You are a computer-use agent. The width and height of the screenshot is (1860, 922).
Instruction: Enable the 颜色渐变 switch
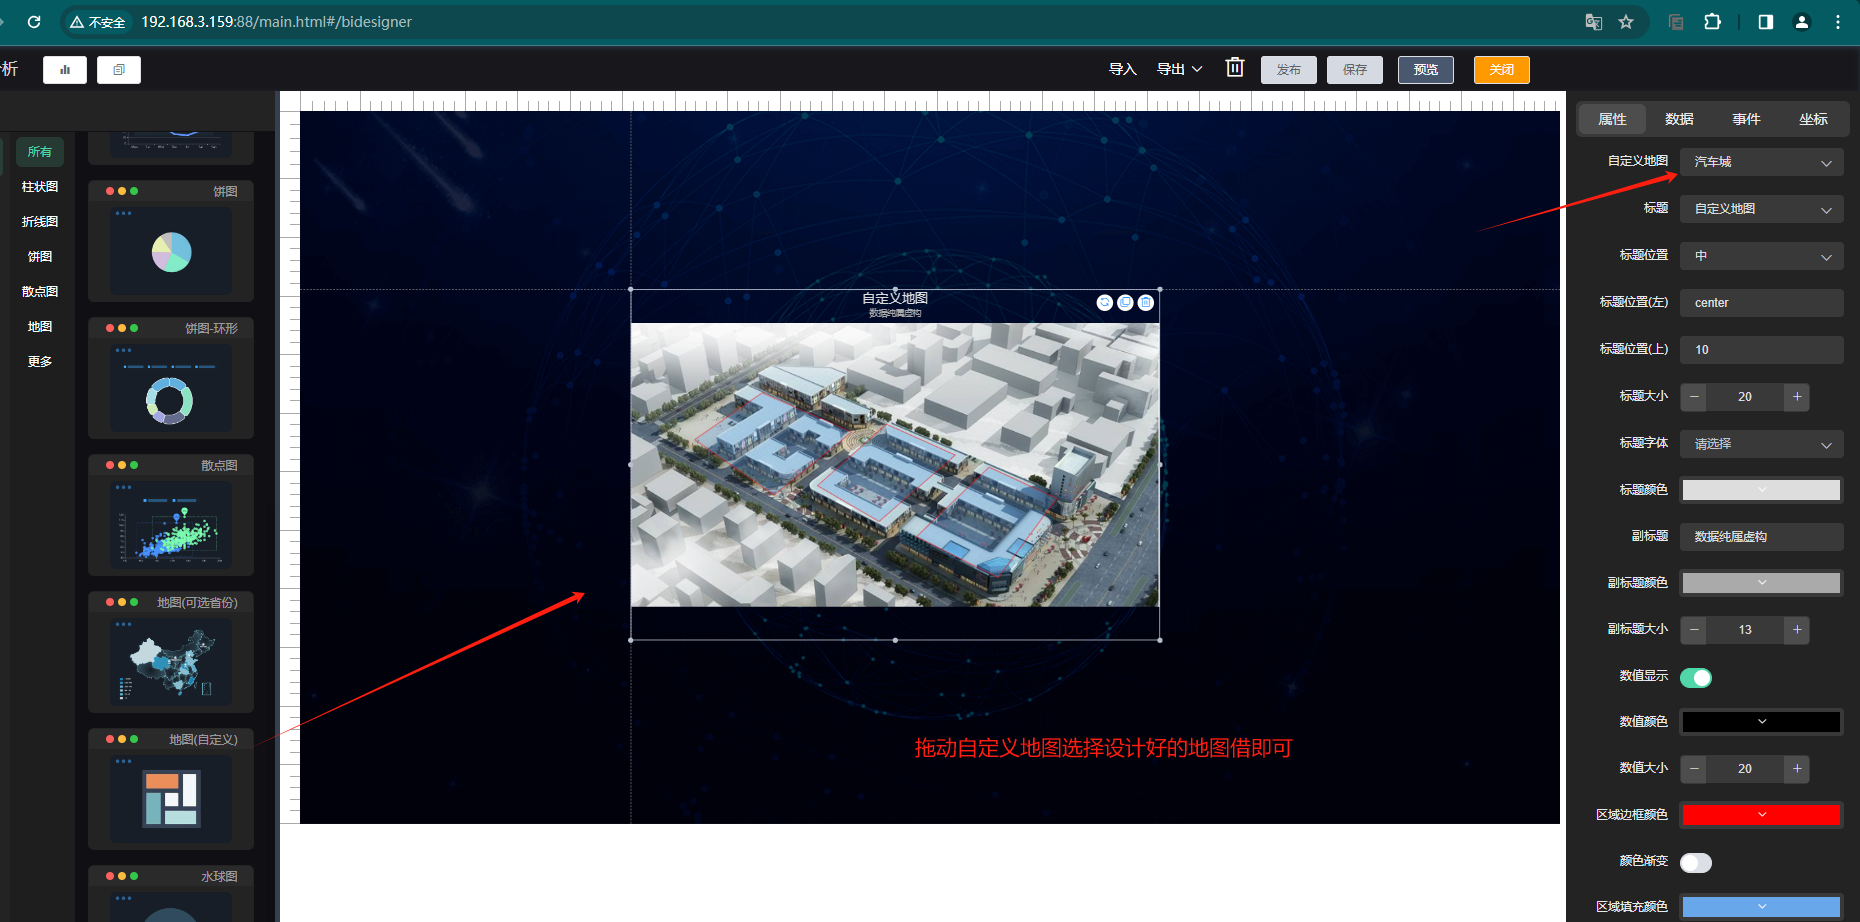point(1696,863)
